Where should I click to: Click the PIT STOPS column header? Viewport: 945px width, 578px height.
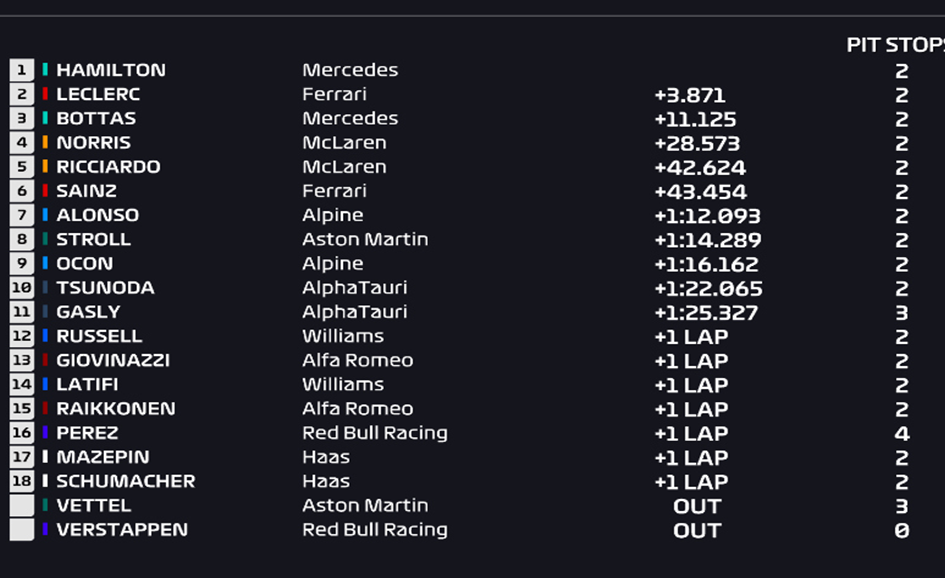(x=896, y=45)
